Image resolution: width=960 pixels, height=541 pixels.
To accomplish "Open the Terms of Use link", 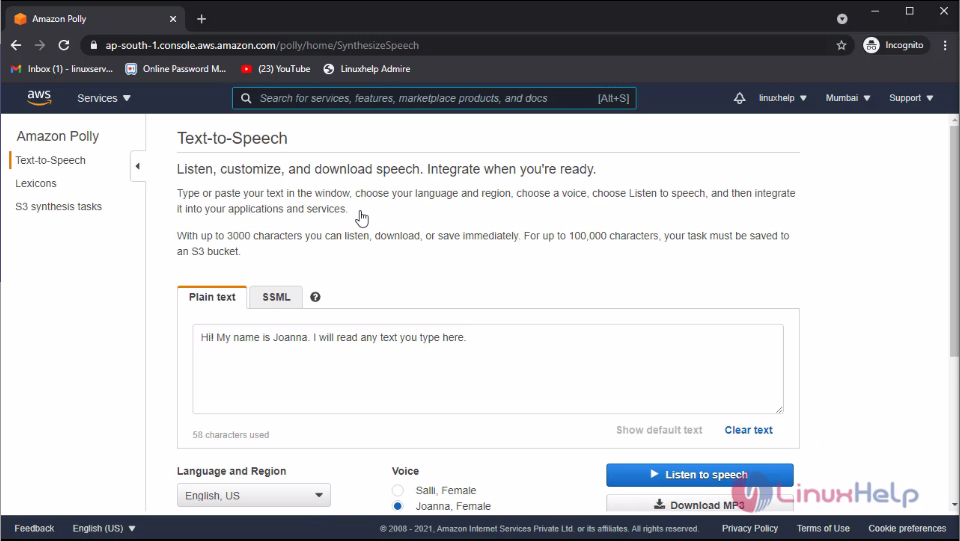I will tap(823, 528).
